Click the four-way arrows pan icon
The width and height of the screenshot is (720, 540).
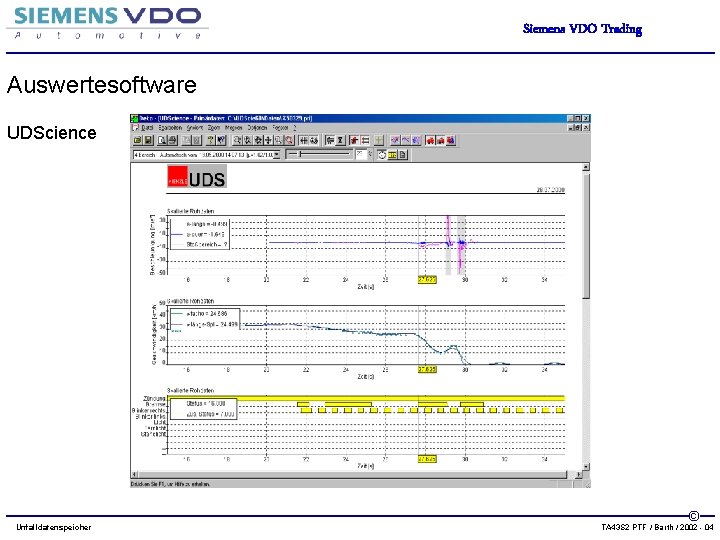click(x=269, y=140)
